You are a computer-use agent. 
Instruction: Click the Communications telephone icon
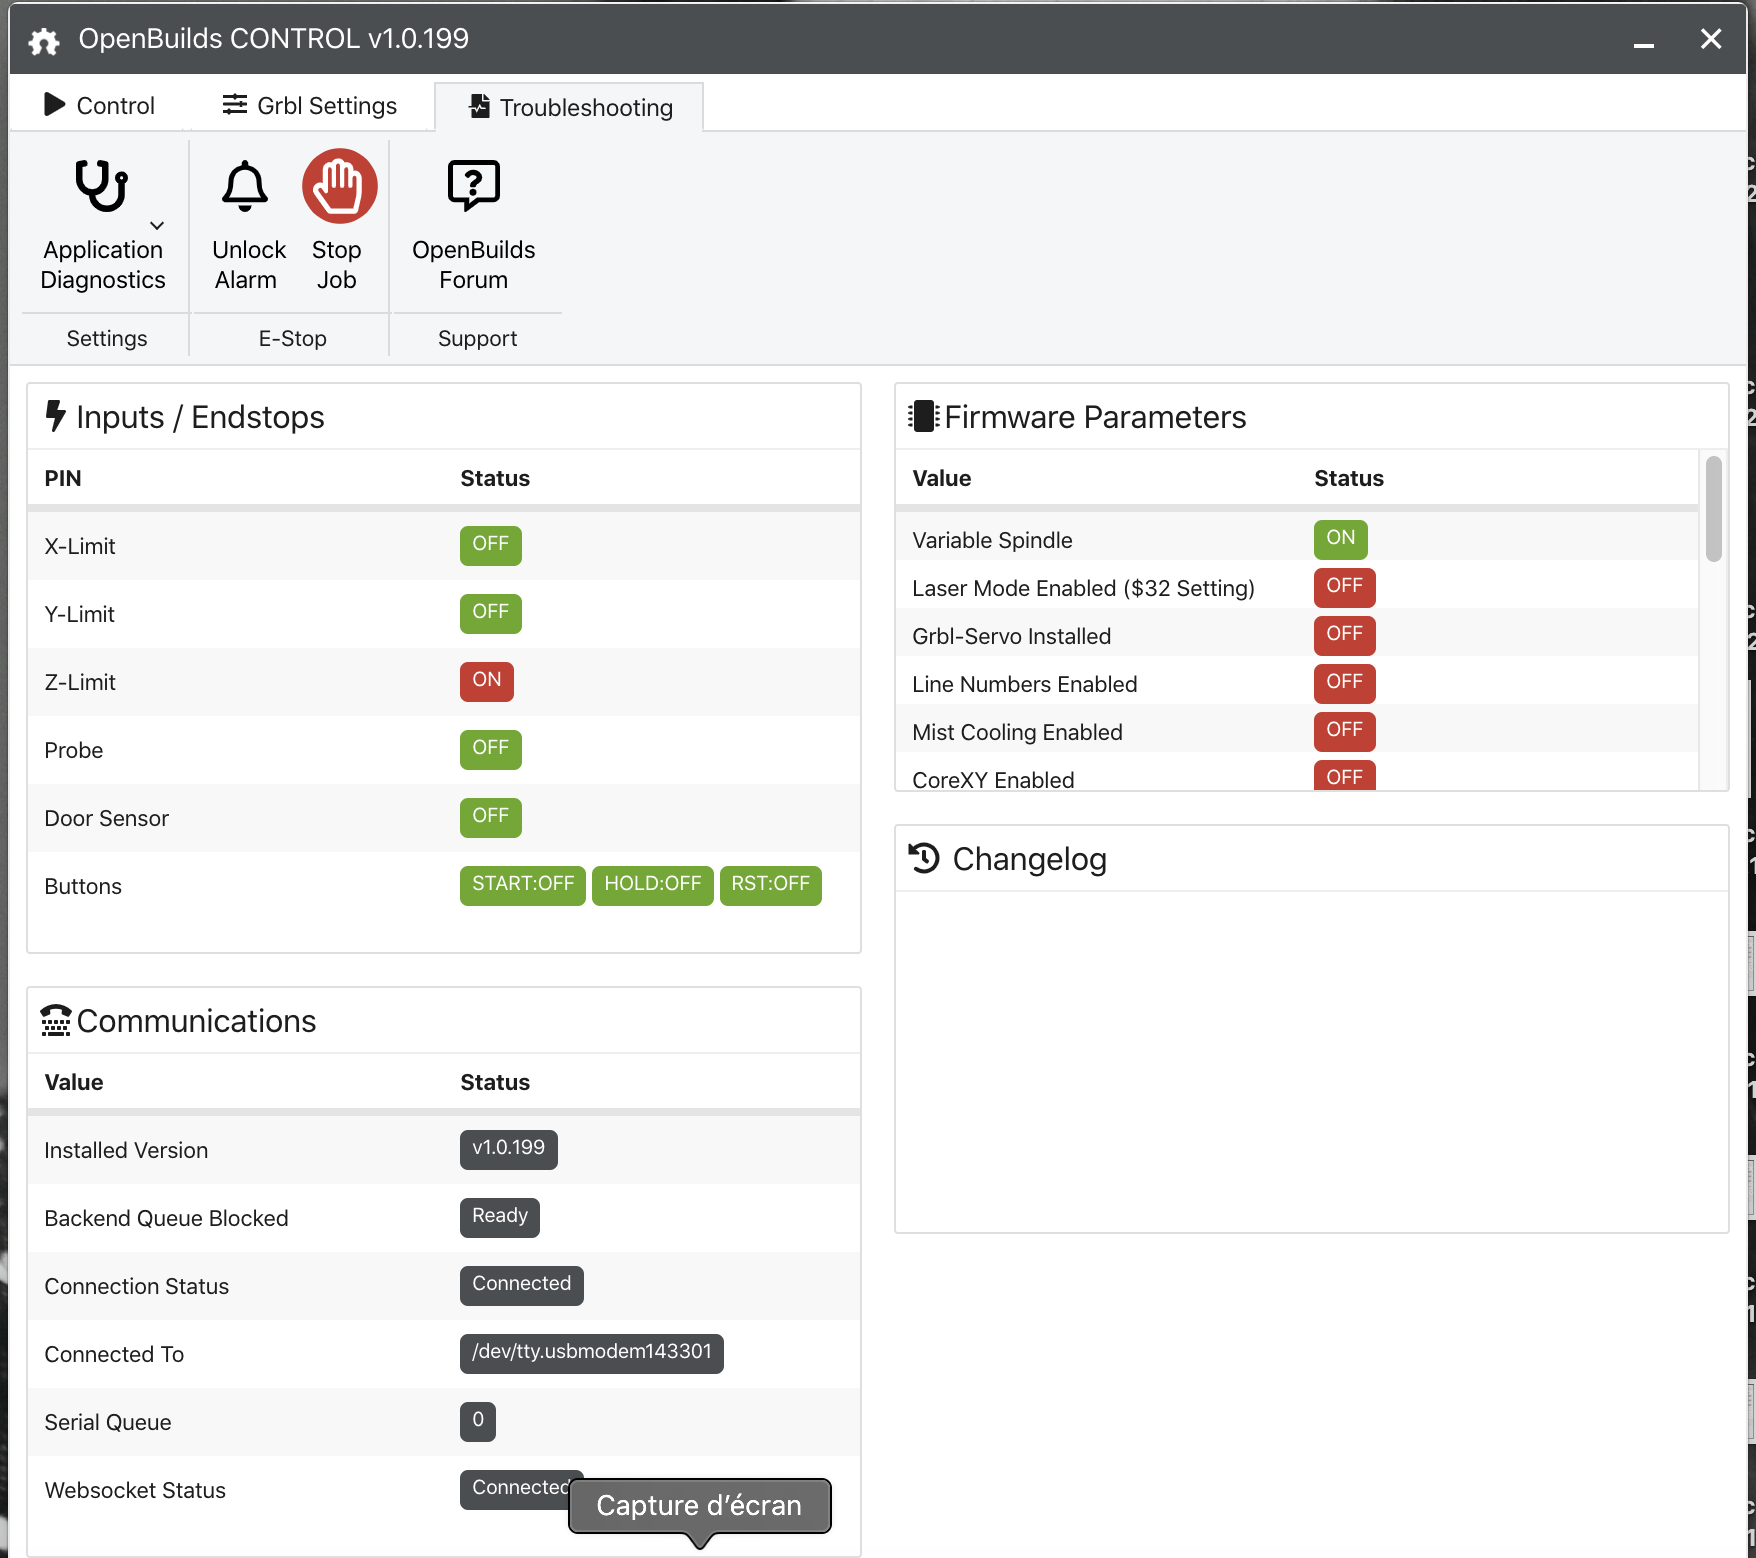click(x=56, y=1020)
